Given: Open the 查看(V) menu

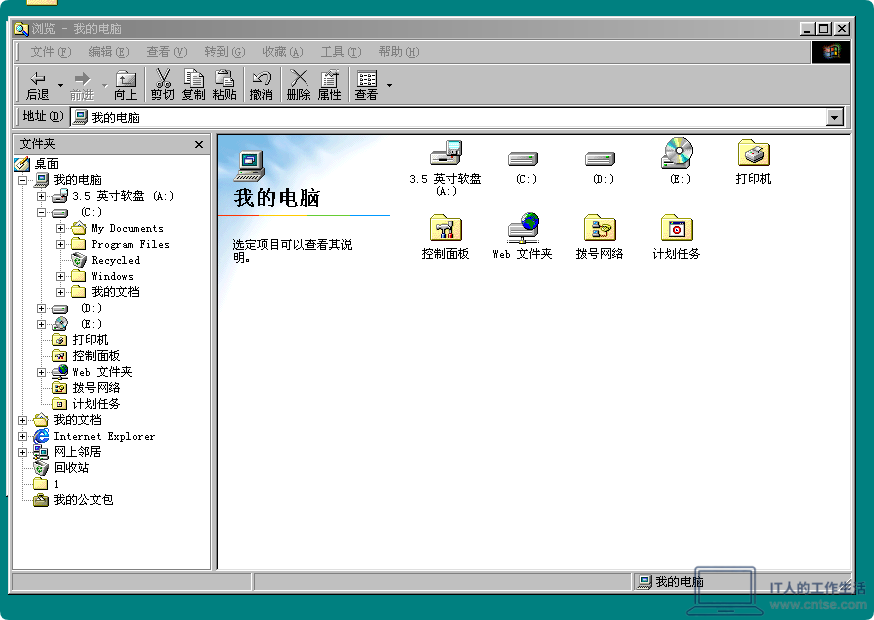Looking at the screenshot, I should tap(167, 52).
